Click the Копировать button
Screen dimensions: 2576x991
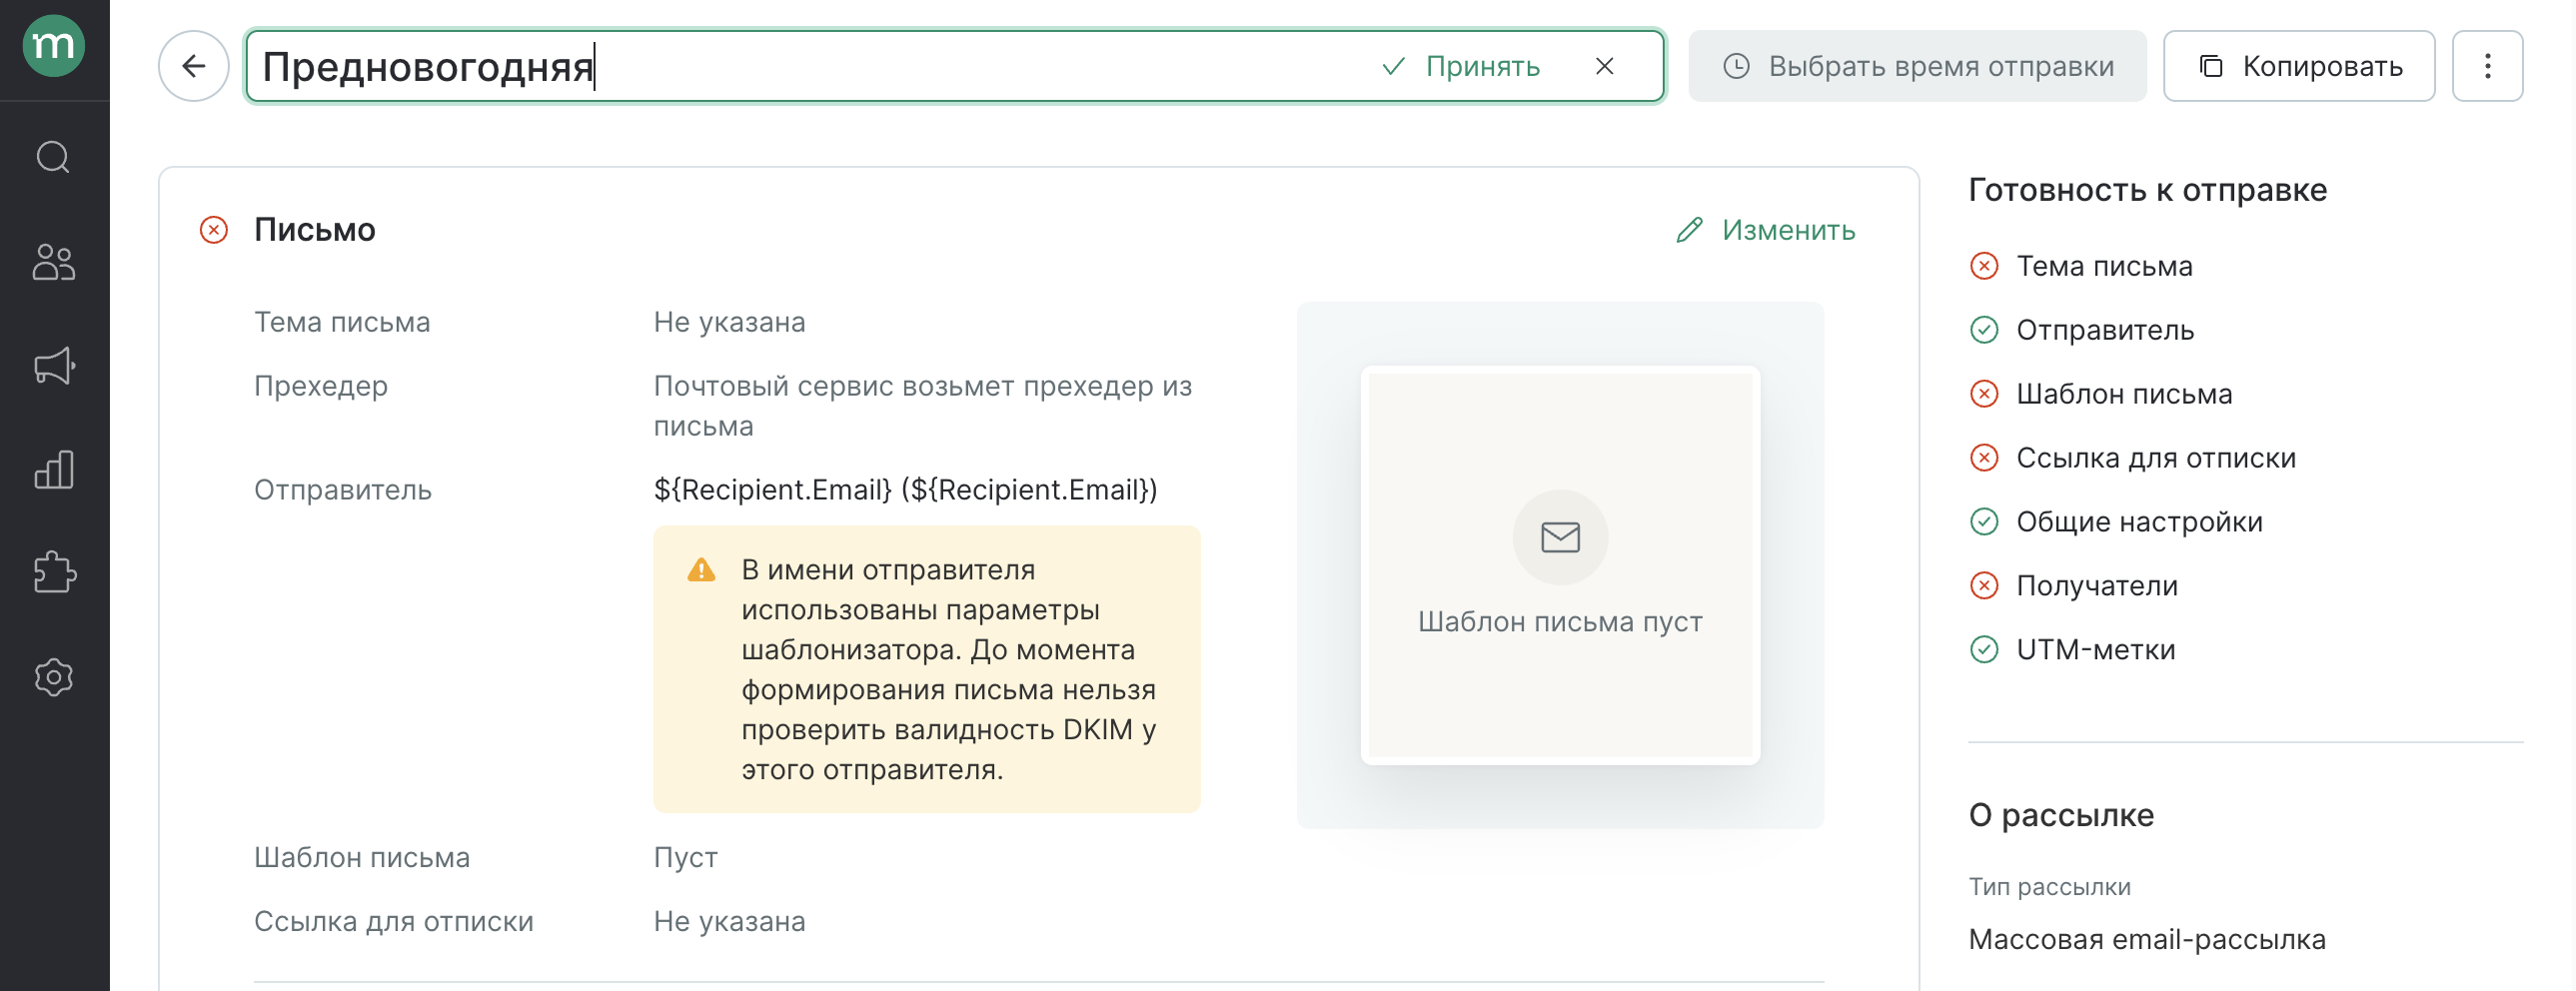pos(2299,66)
